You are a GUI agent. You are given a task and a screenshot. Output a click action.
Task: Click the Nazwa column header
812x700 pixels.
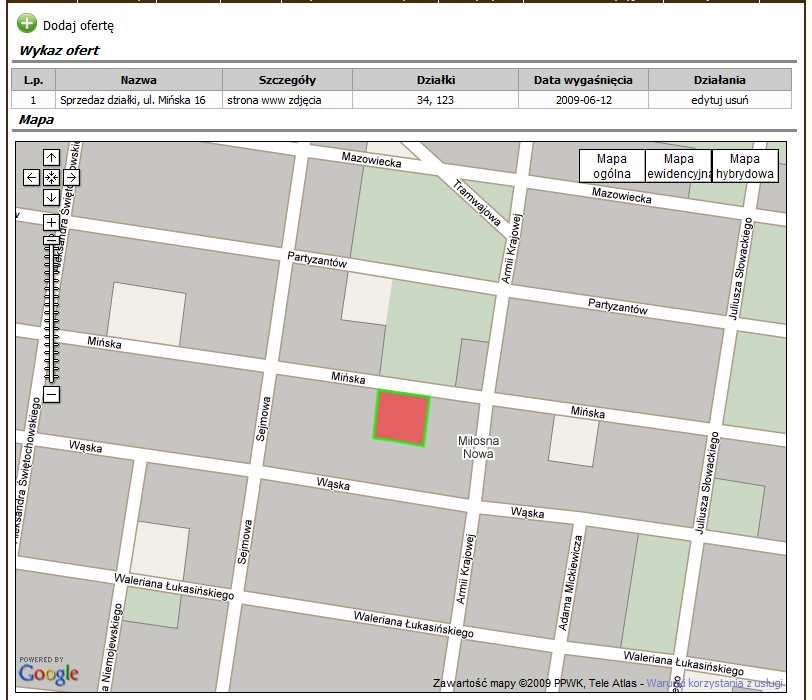point(139,80)
